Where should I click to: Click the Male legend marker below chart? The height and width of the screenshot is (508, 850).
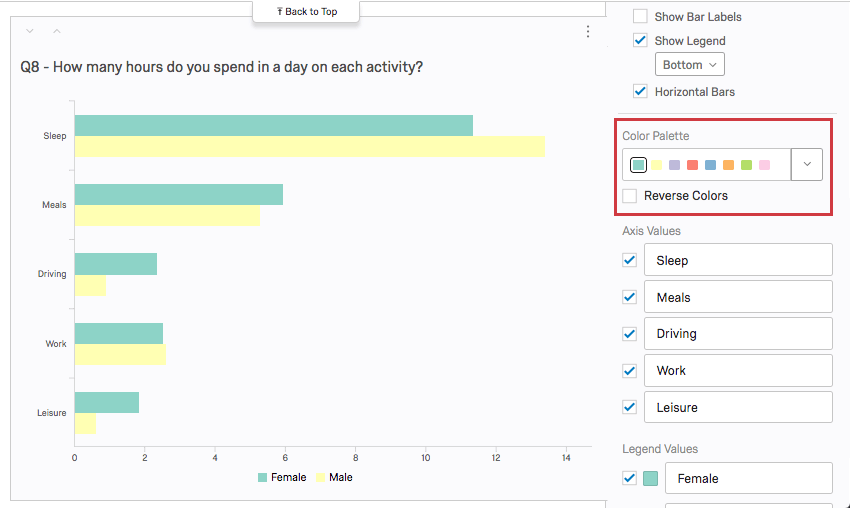point(321,477)
